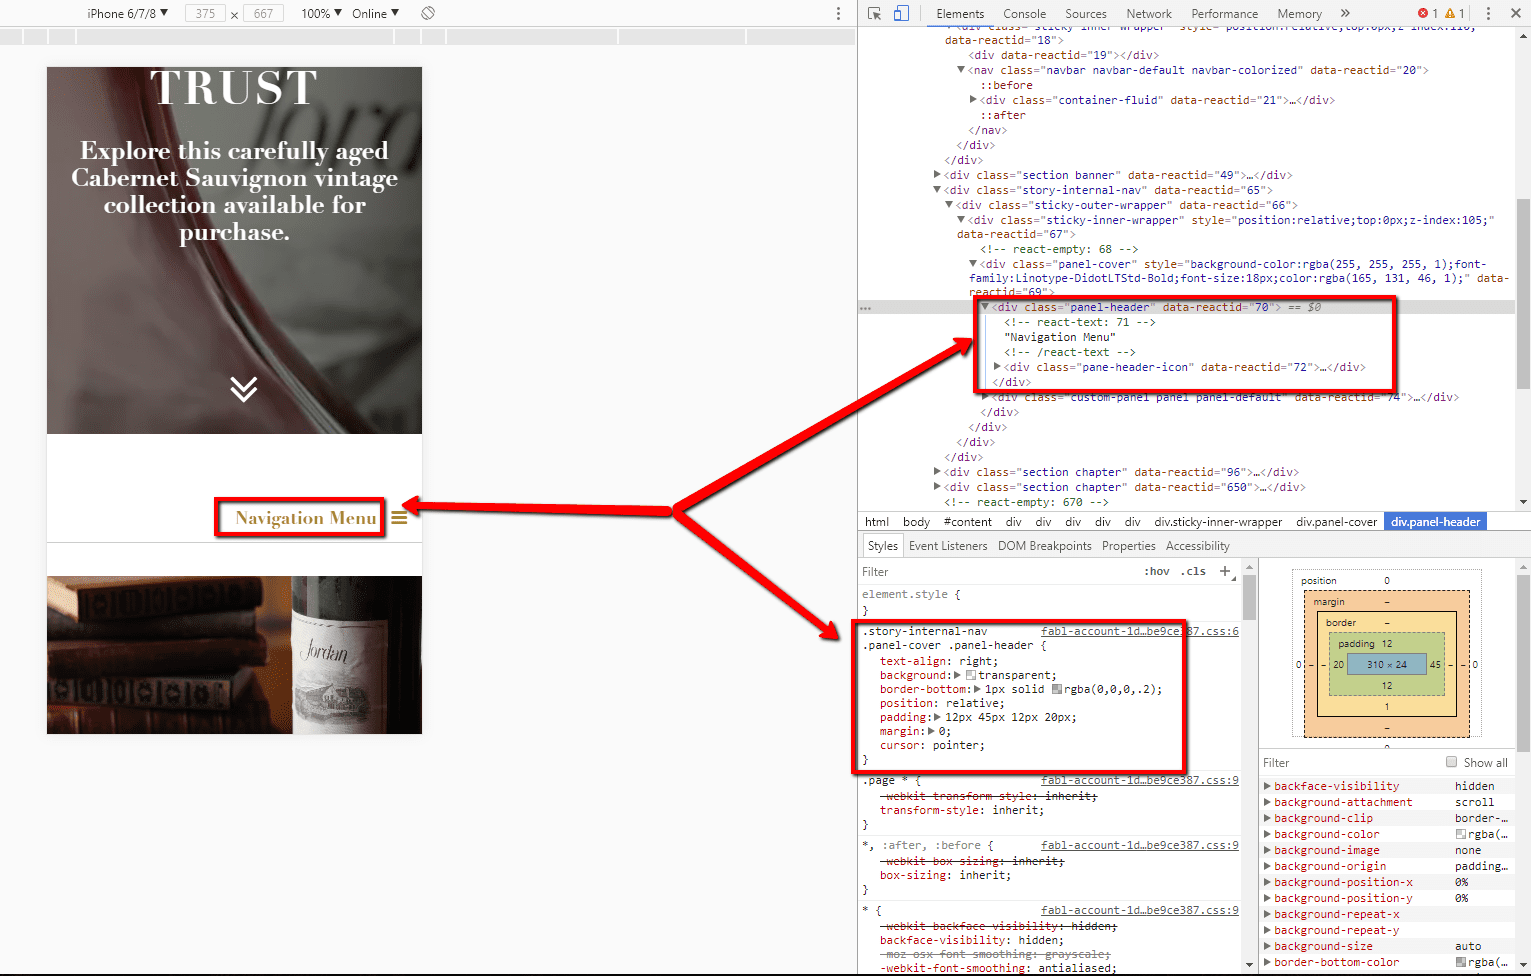Toggle the Show all checkbox
The height and width of the screenshot is (976, 1531).
pos(1451,762)
